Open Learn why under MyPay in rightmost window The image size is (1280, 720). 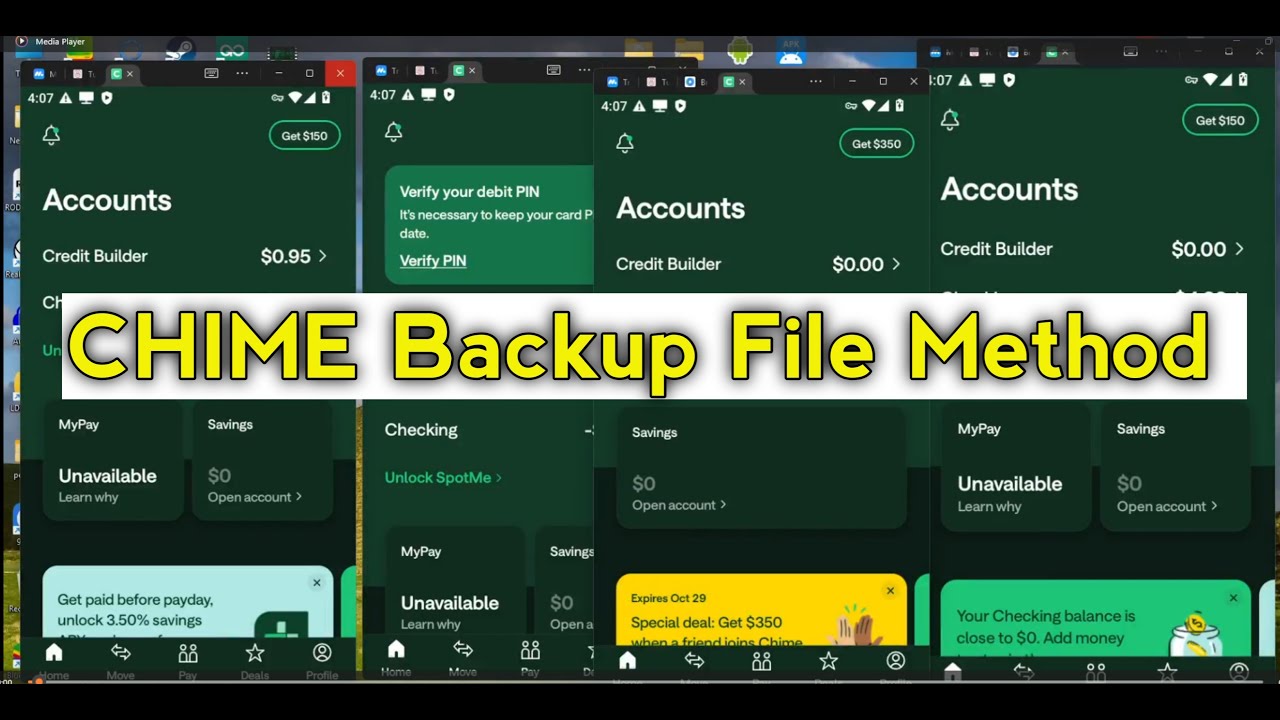pos(989,507)
